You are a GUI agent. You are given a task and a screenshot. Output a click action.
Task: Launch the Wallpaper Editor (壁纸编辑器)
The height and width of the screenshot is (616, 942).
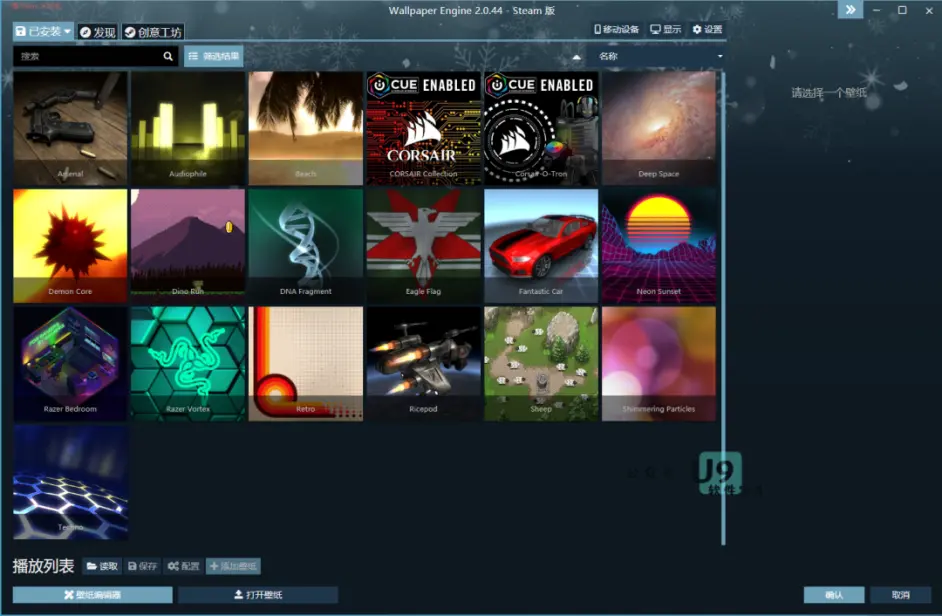tap(93, 593)
